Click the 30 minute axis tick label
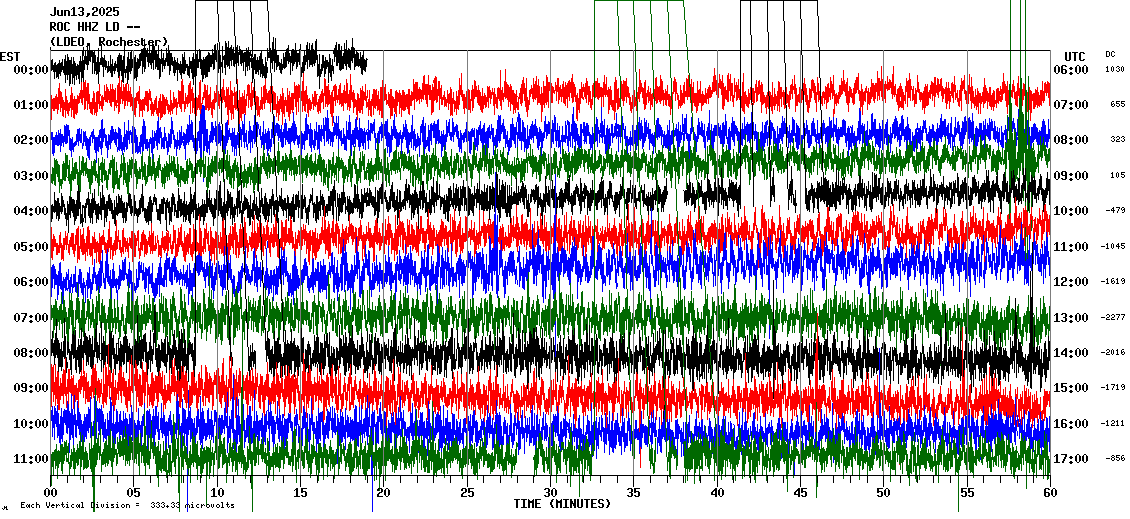The width and height of the screenshot is (1130, 519). pyautogui.click(x=550, y=493)
